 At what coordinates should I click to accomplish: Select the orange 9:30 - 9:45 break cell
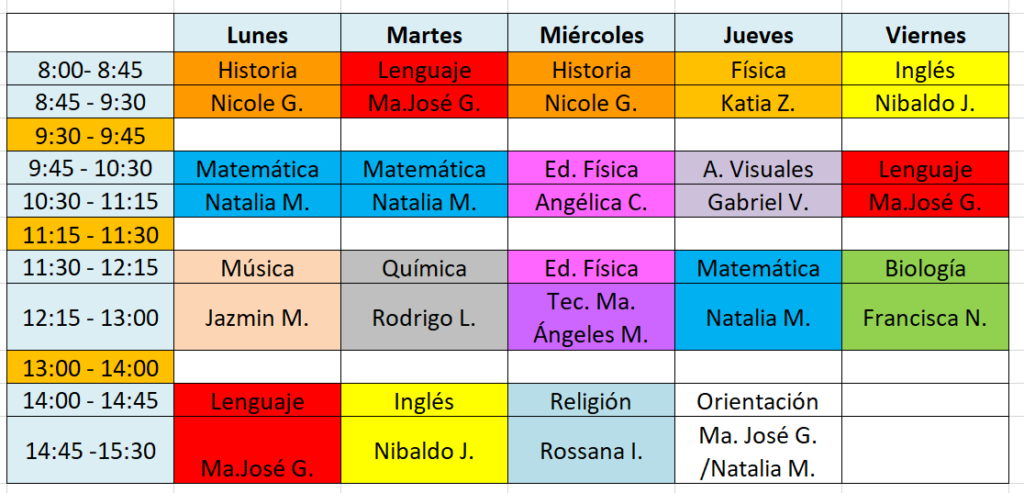pos(90,134)
